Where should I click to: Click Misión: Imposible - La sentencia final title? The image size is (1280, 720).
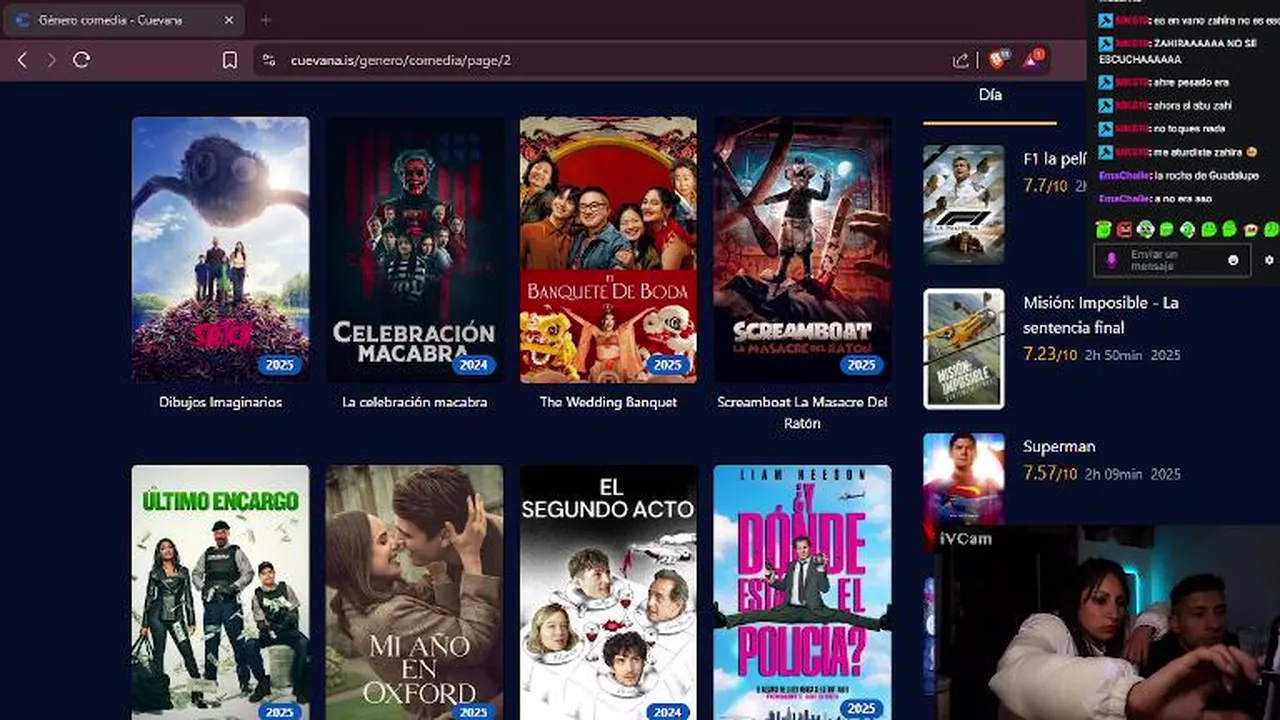click(x=1101, y=315)
